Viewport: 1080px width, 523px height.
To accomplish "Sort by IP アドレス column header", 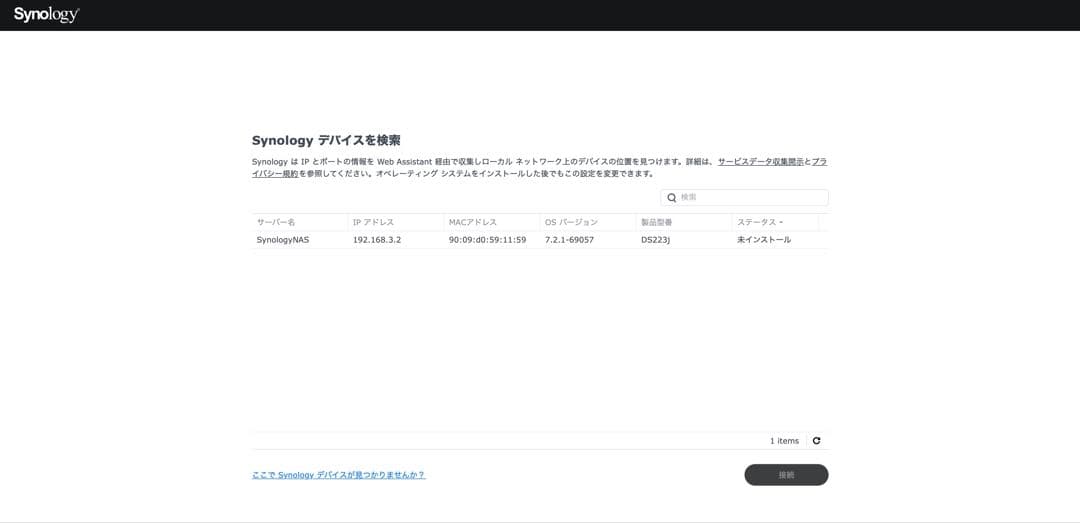I will tap(396, 223).
